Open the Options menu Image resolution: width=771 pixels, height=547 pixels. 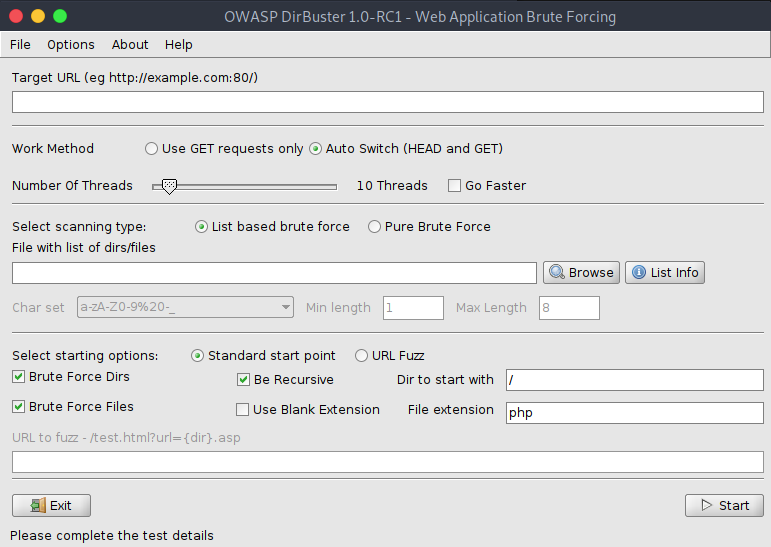[x=71, y=45]
